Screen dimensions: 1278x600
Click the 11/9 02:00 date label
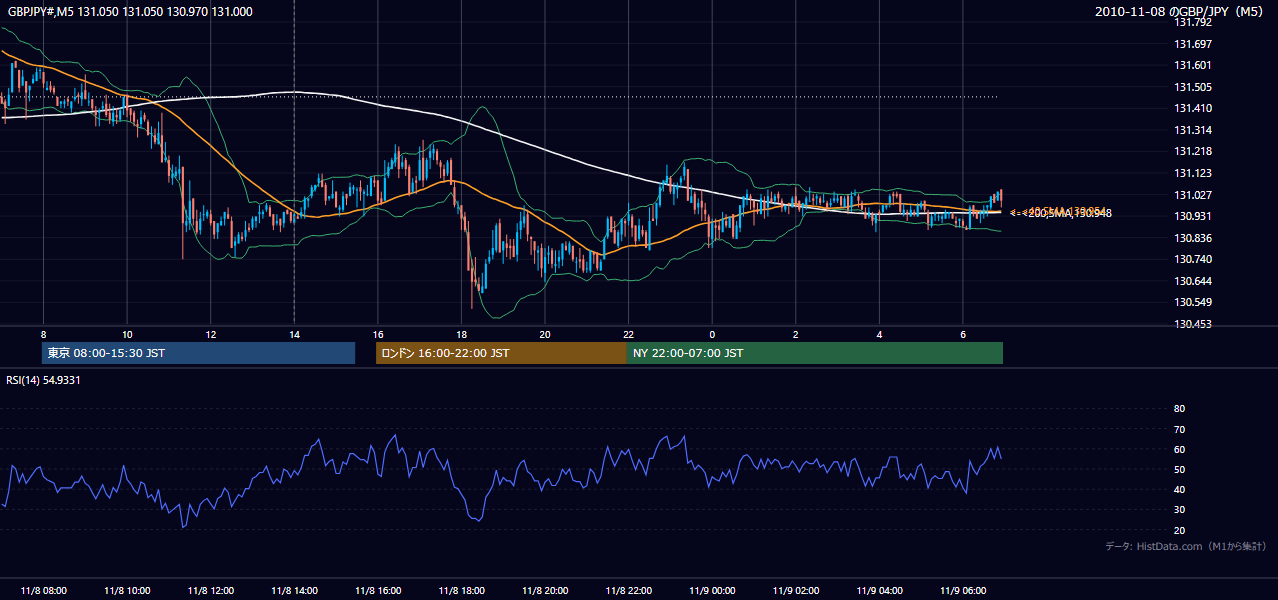(796, 590)
